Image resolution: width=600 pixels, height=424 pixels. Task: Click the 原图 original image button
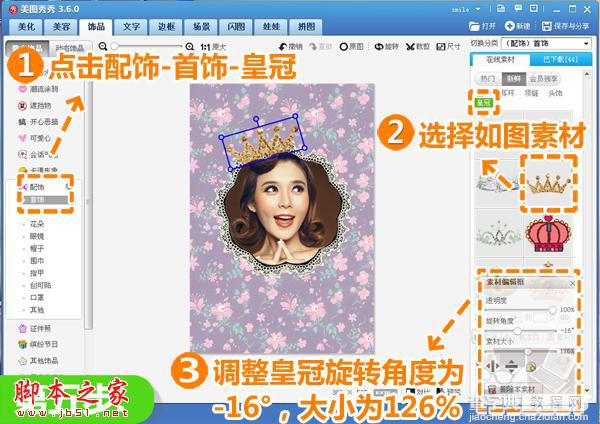point(351,46)
